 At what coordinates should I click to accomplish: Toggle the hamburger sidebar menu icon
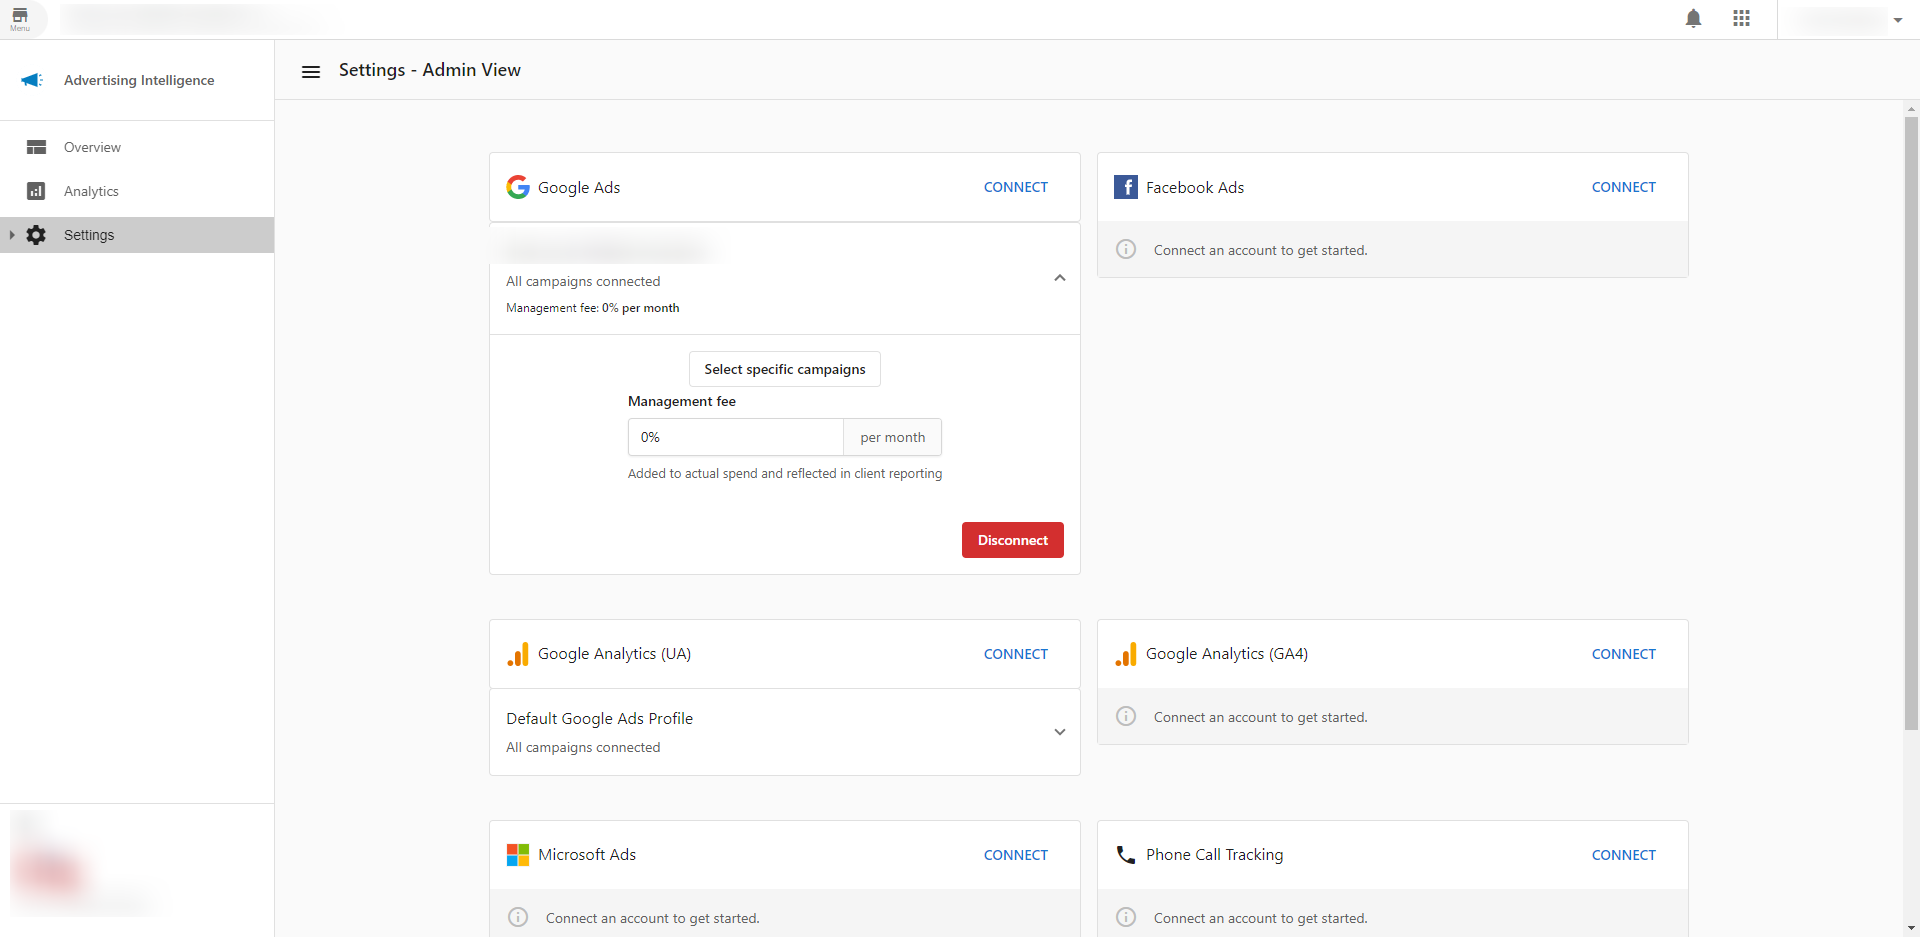pos(311,71)
